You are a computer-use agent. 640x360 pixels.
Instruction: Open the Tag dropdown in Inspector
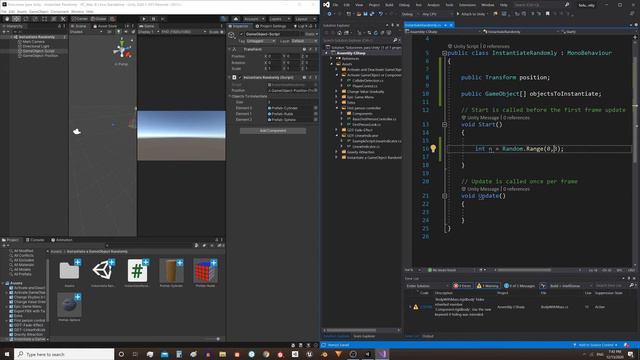pos(261,41)
